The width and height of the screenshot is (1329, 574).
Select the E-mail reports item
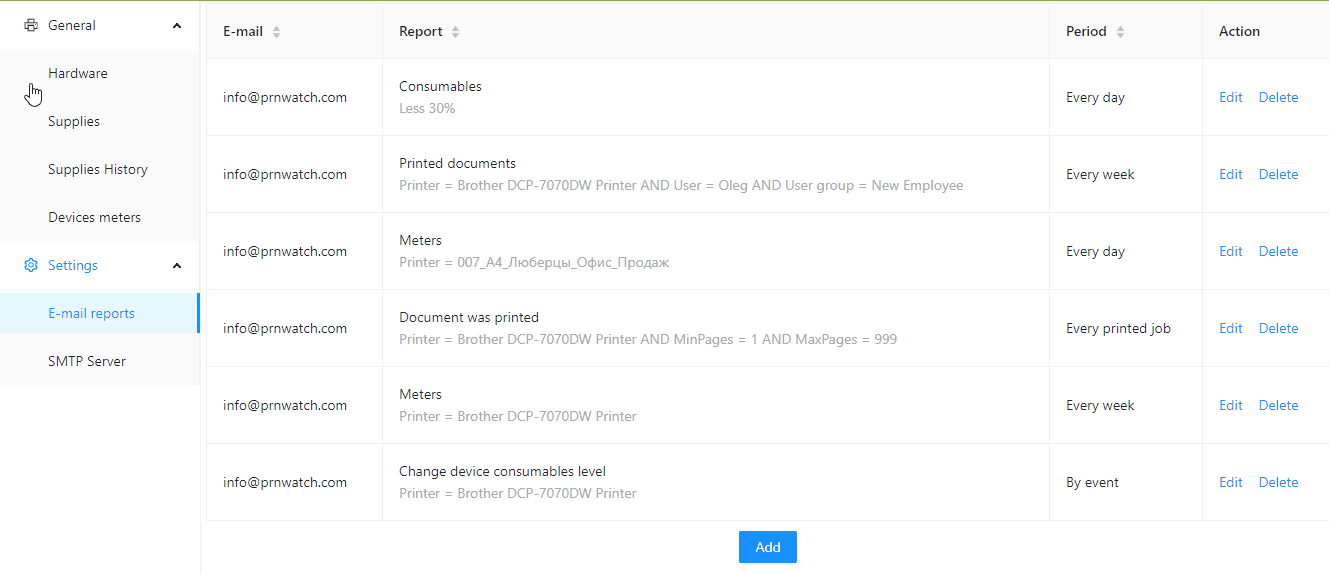(100, 313)
